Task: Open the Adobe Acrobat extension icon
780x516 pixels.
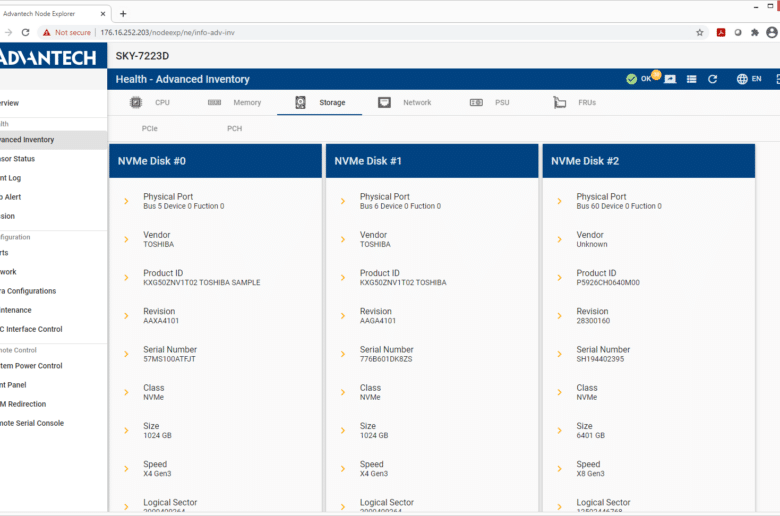Action: [721, 32]
